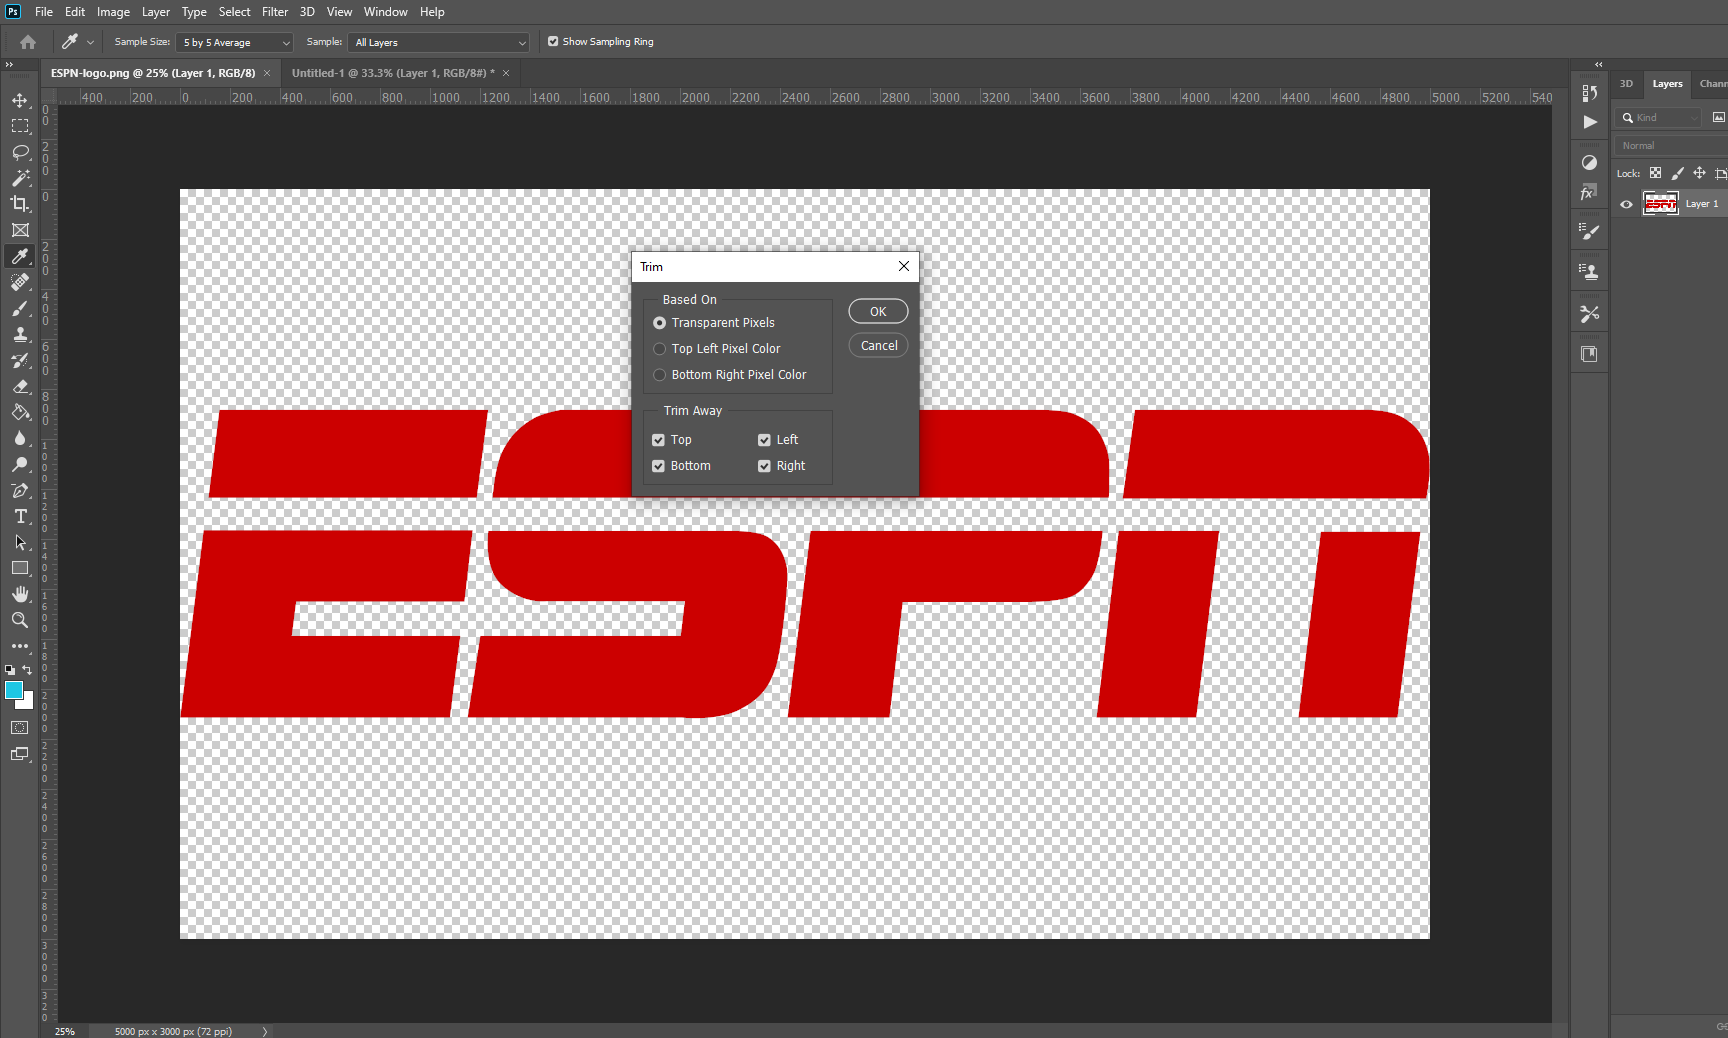Click the Layer 1 thumbnail
1728x1038 pixels.
point(1661,204)
